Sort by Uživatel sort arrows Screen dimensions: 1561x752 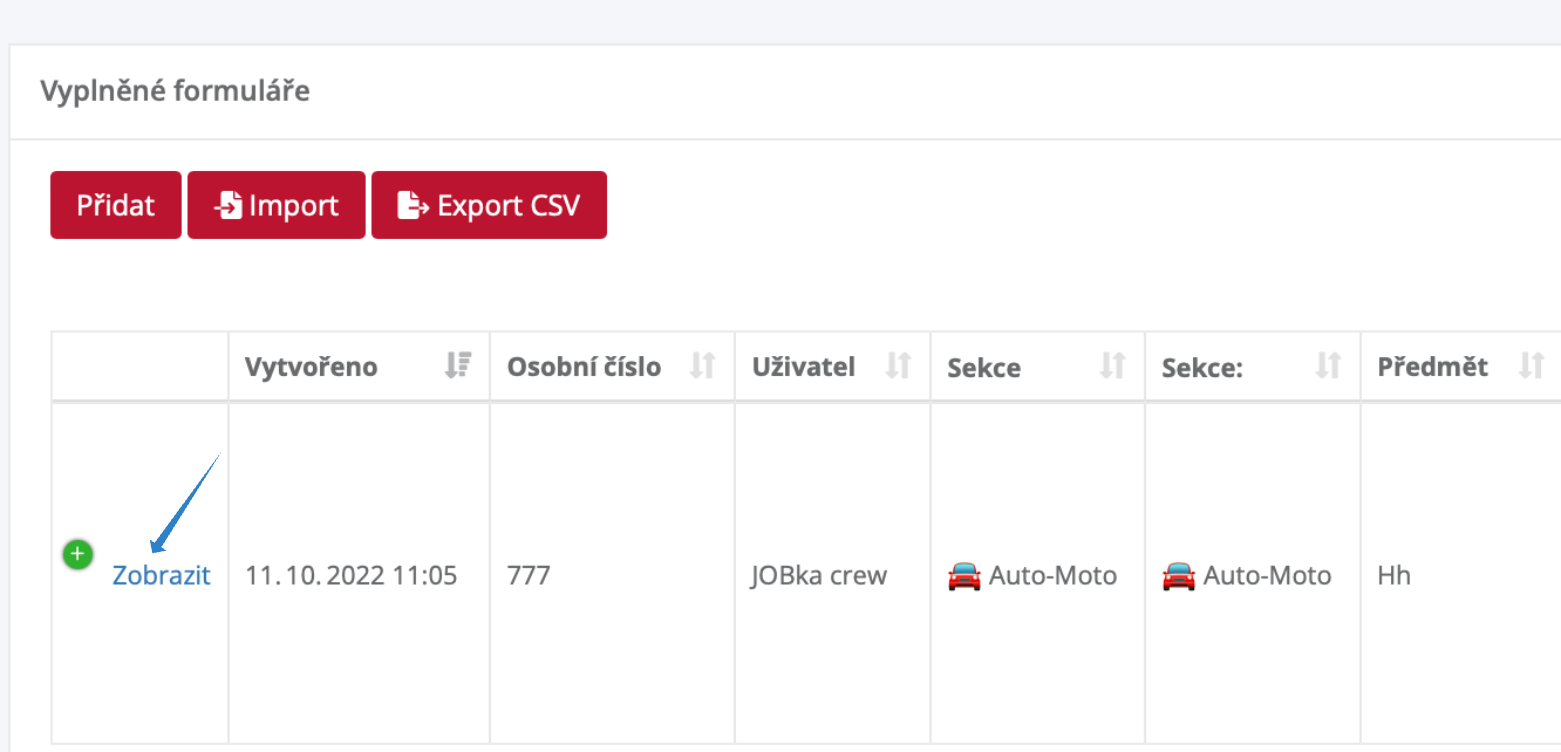tap(899, 367)
